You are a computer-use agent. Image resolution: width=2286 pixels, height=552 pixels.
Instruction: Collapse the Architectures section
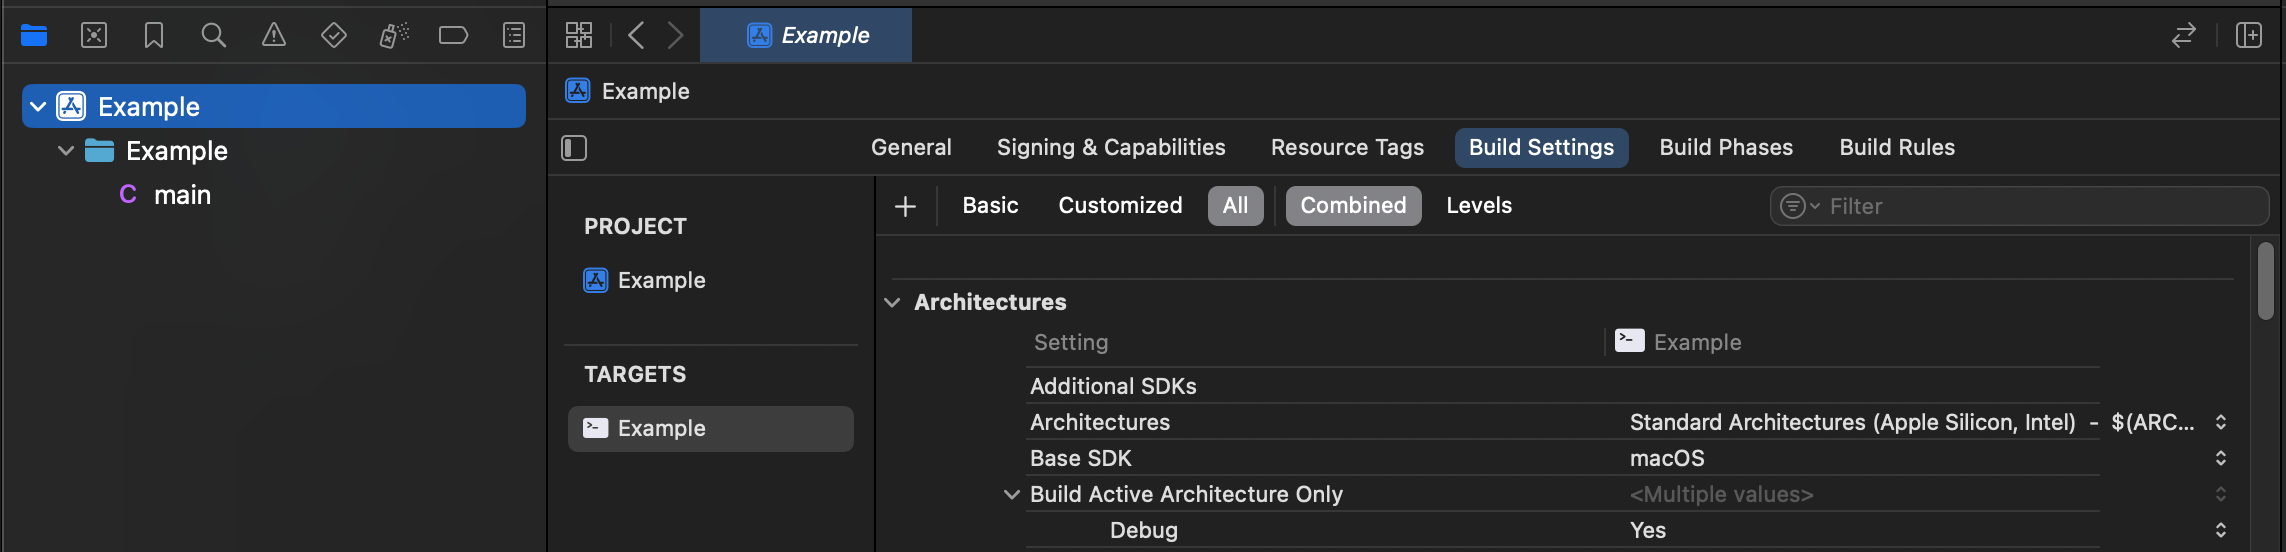tap(892, 302)
